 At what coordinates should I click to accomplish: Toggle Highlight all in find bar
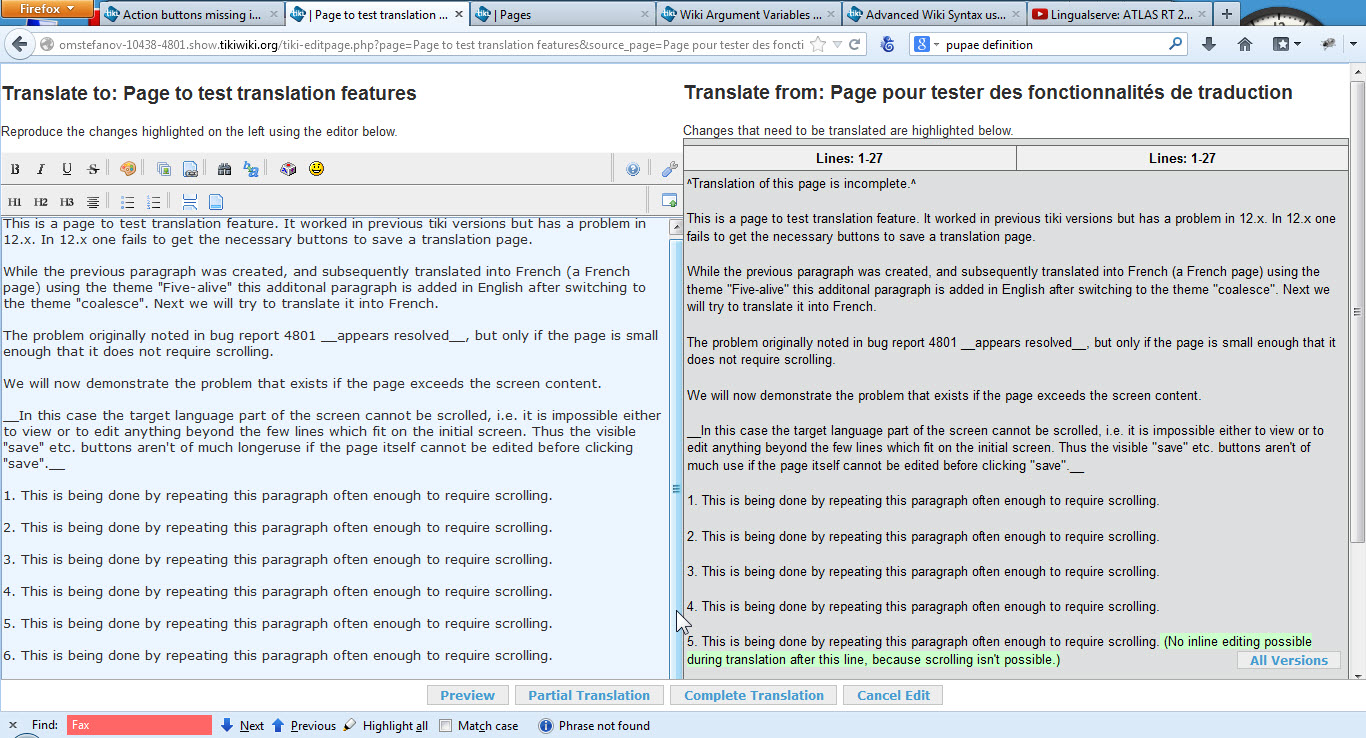(x=386, y=726)
